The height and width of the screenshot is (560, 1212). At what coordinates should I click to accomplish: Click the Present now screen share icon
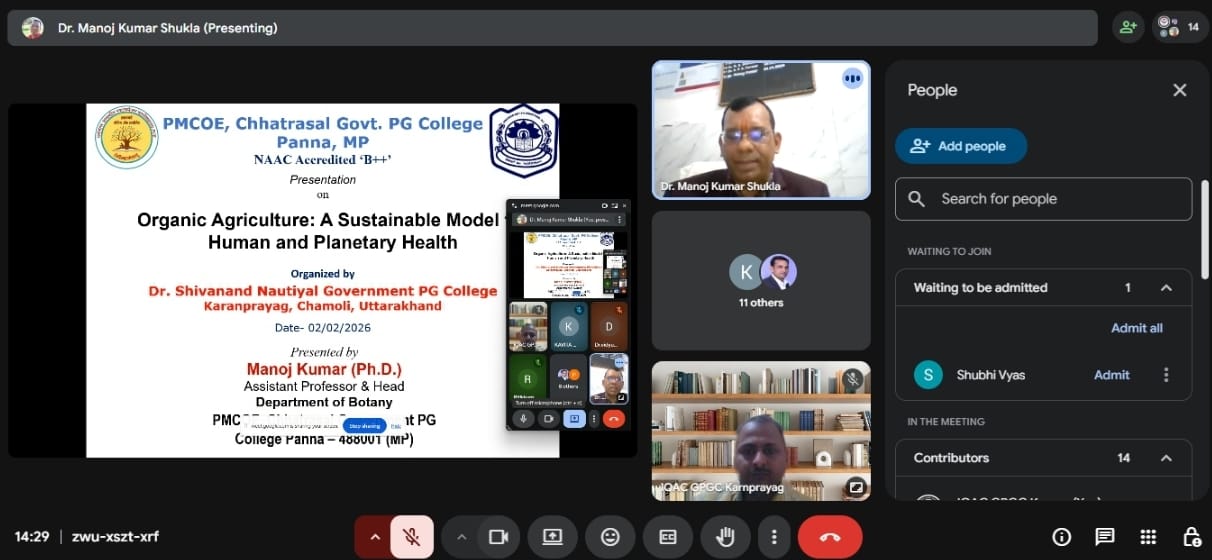pos(552,537)
